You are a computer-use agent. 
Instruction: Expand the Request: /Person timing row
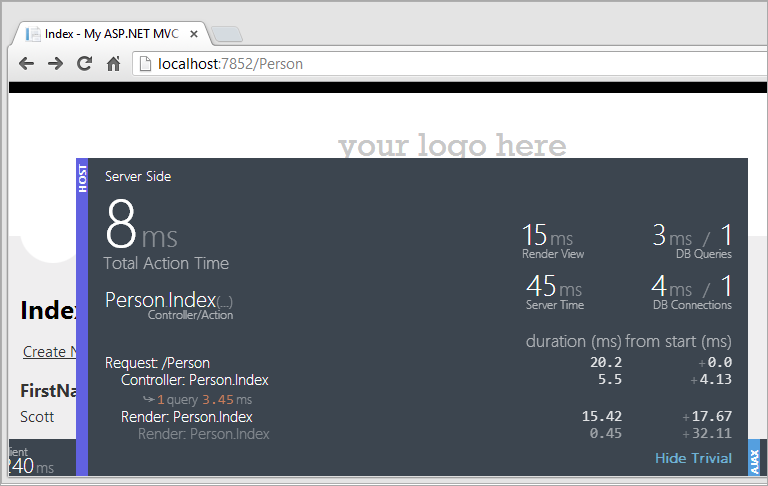(x=157, y=363)
